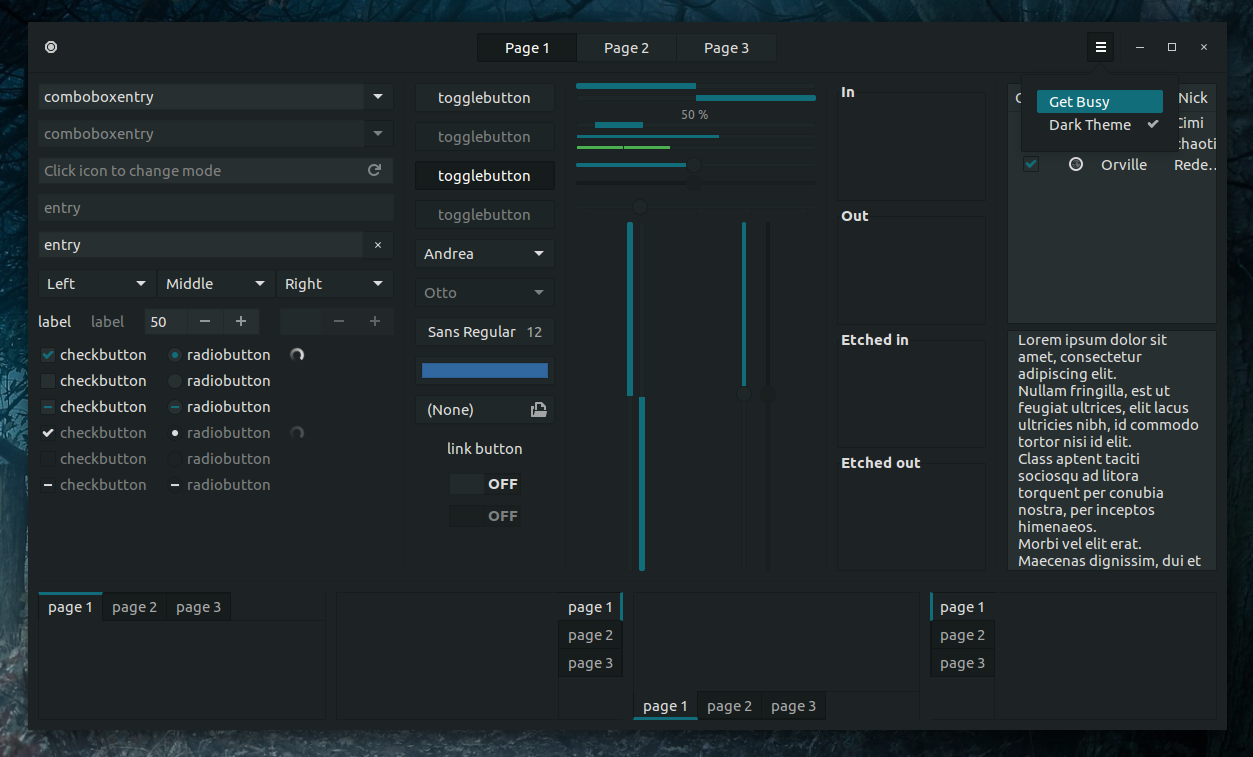Click the plus stepper next to the 50 spinbutton

[240, 321]
